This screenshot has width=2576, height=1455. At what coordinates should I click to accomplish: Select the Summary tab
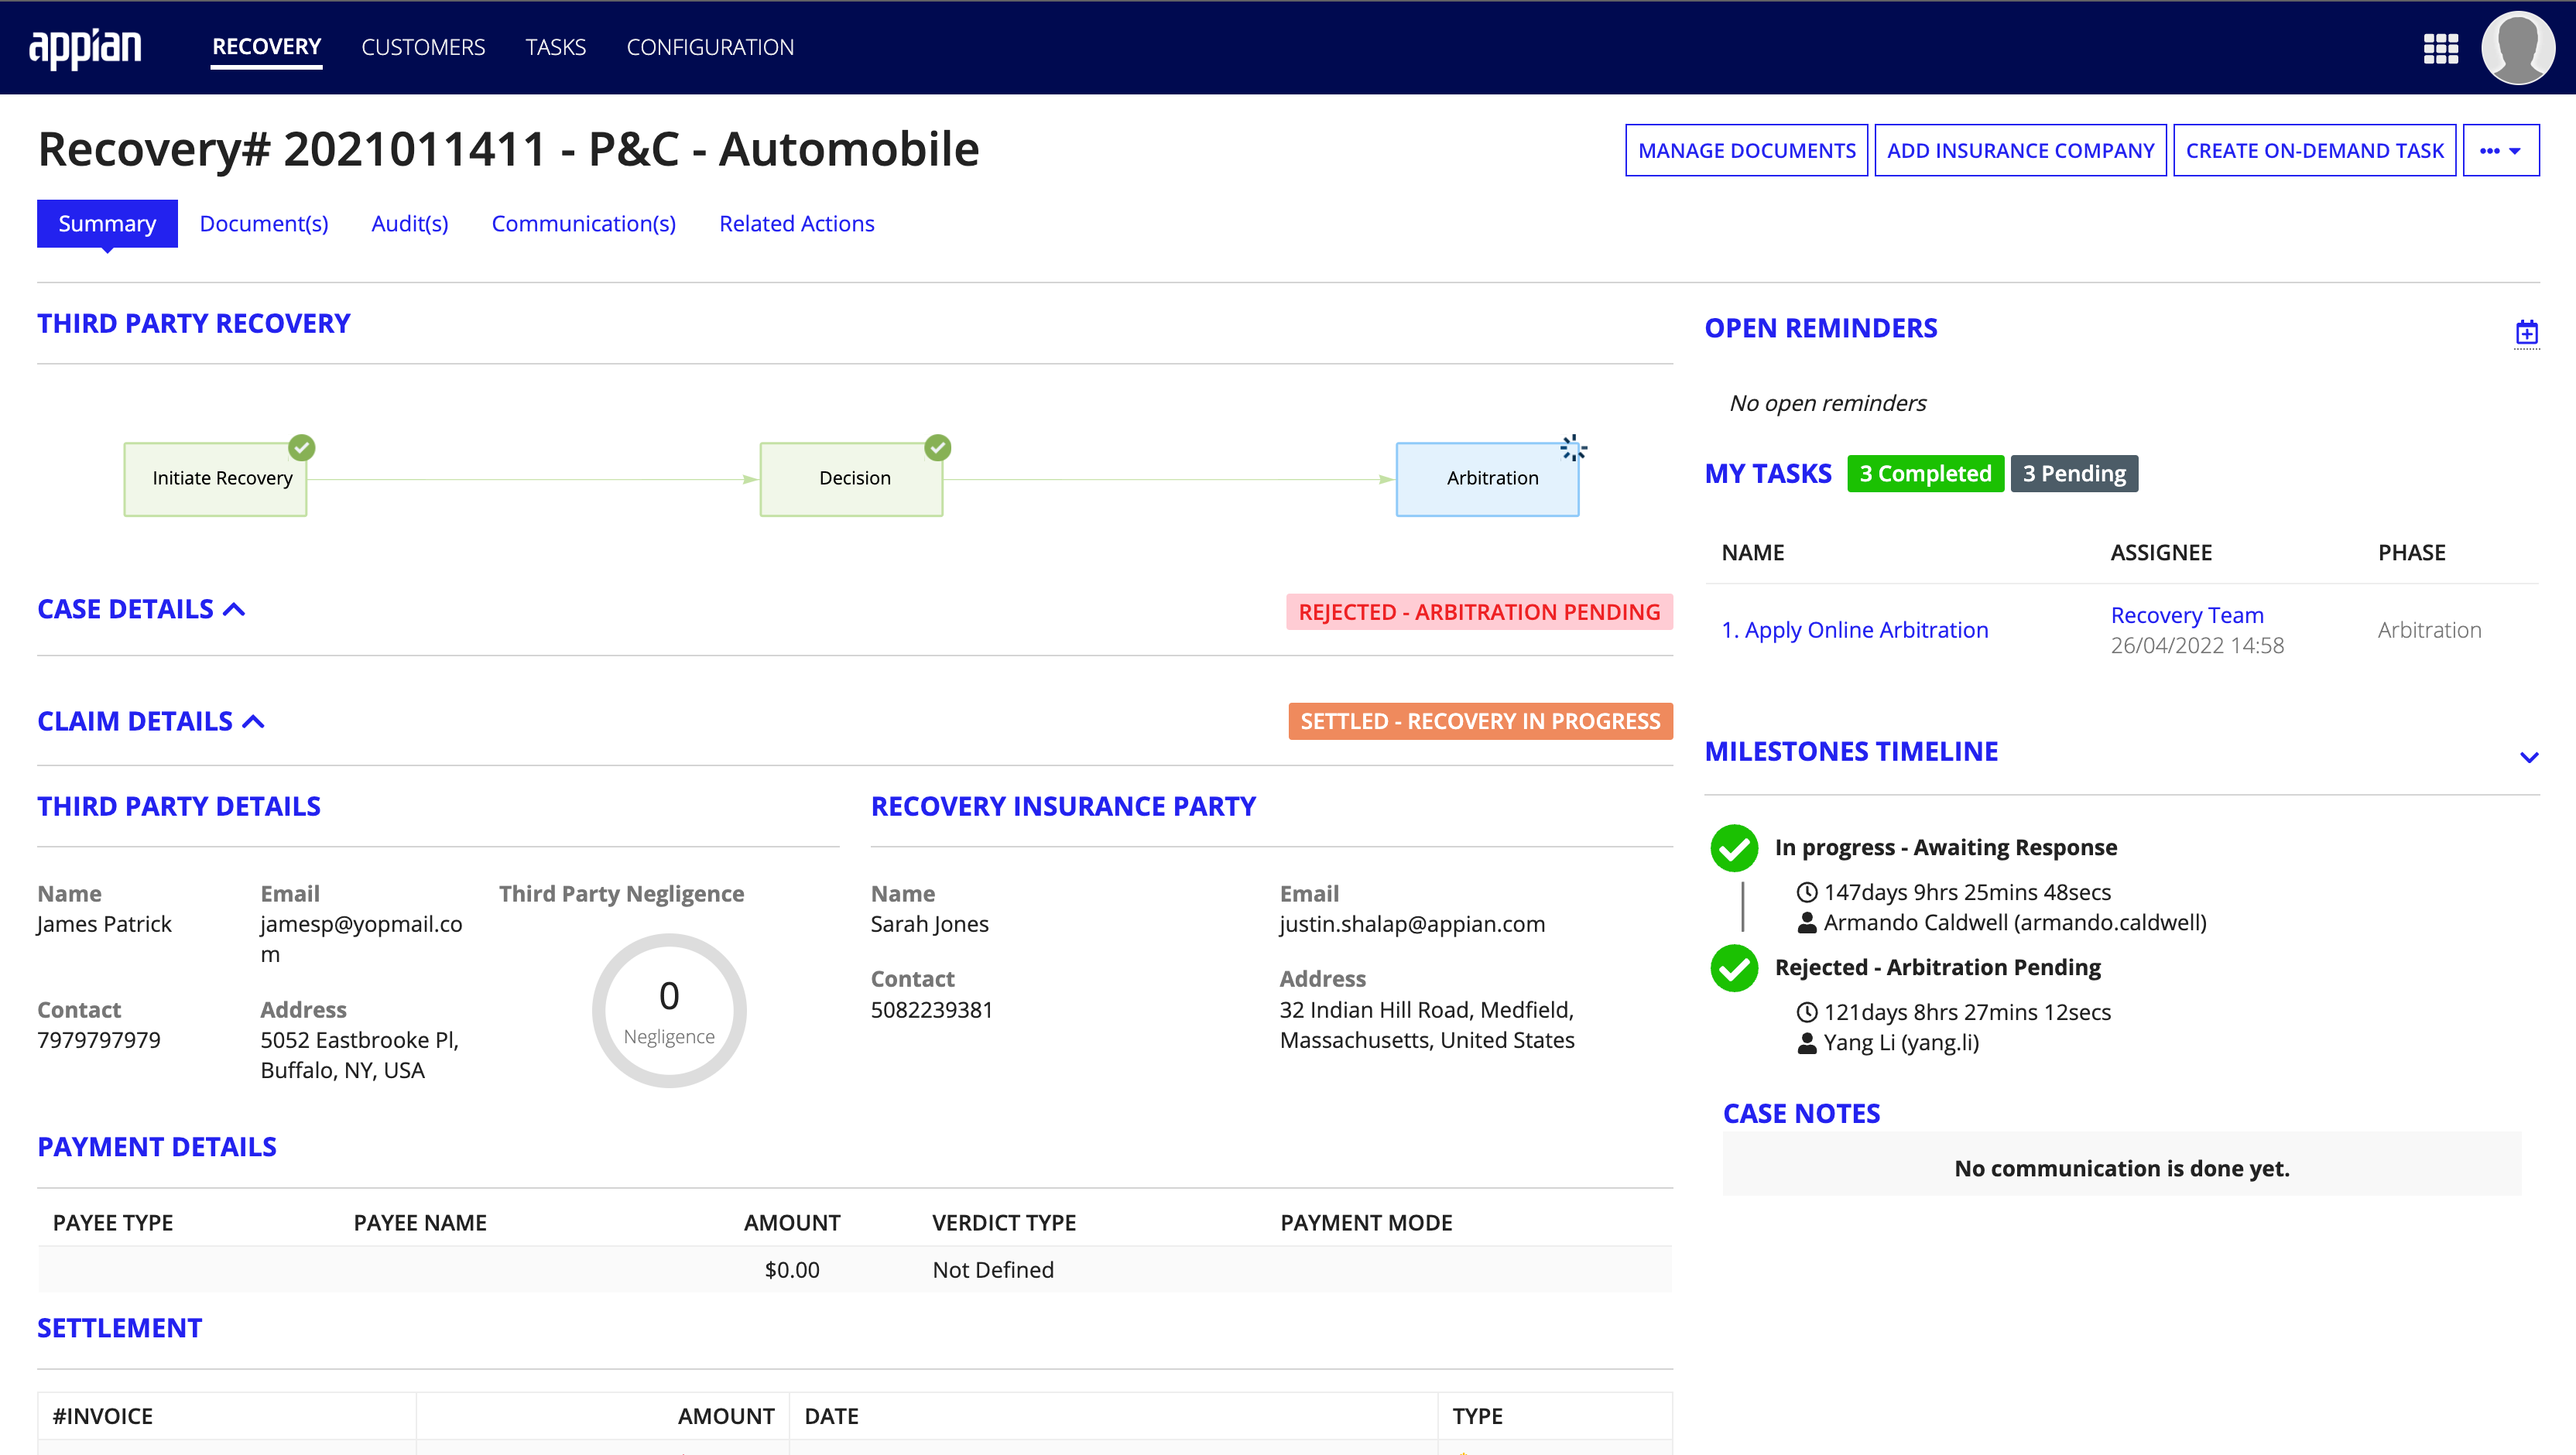pyautogui.click(x=106, y=223)
